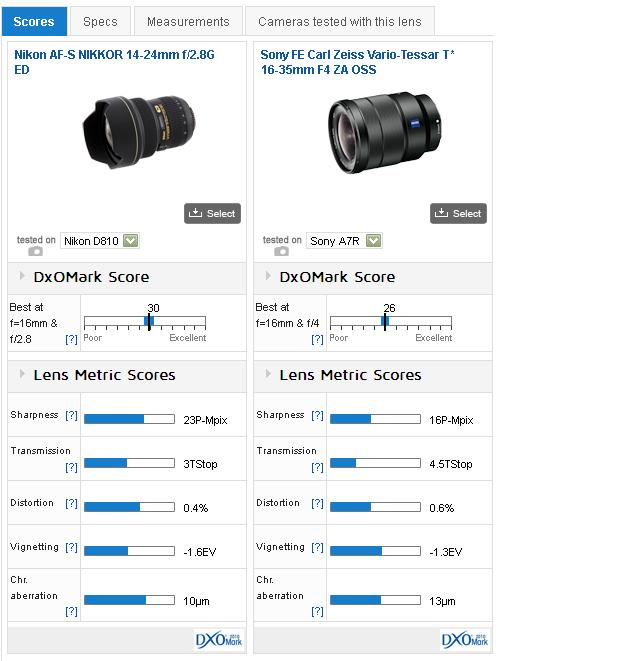Viewport: 640px width, 661px height.
Task: Click the Nikon Vignetting value -1.6EV
Action: tap(199, 552)
